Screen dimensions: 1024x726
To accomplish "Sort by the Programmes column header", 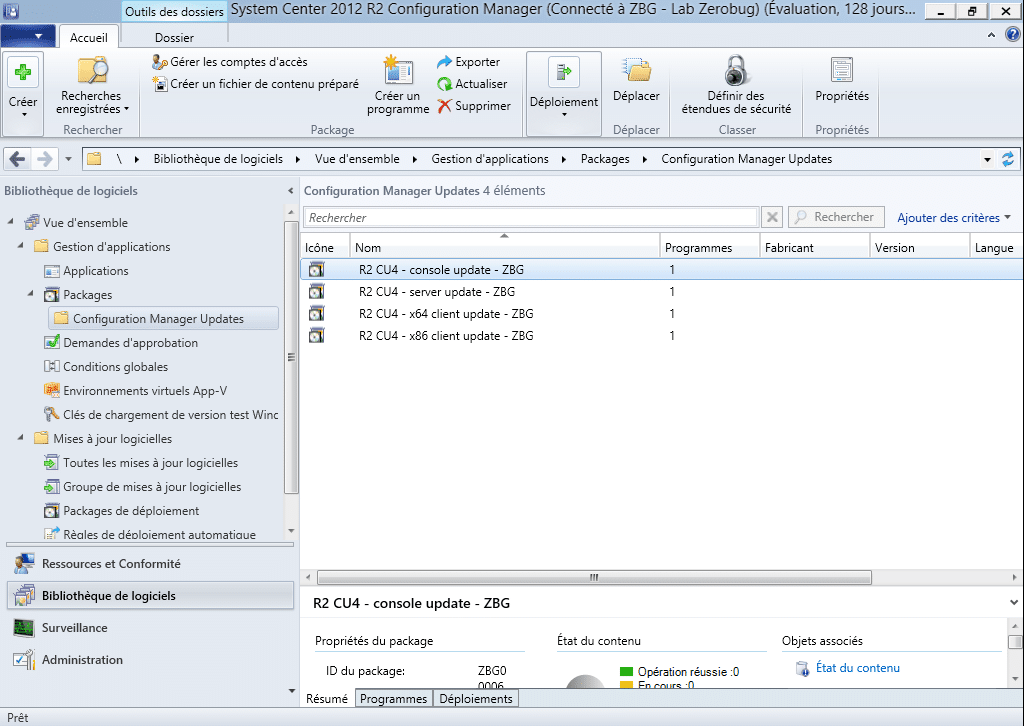I will coord(709,247).
